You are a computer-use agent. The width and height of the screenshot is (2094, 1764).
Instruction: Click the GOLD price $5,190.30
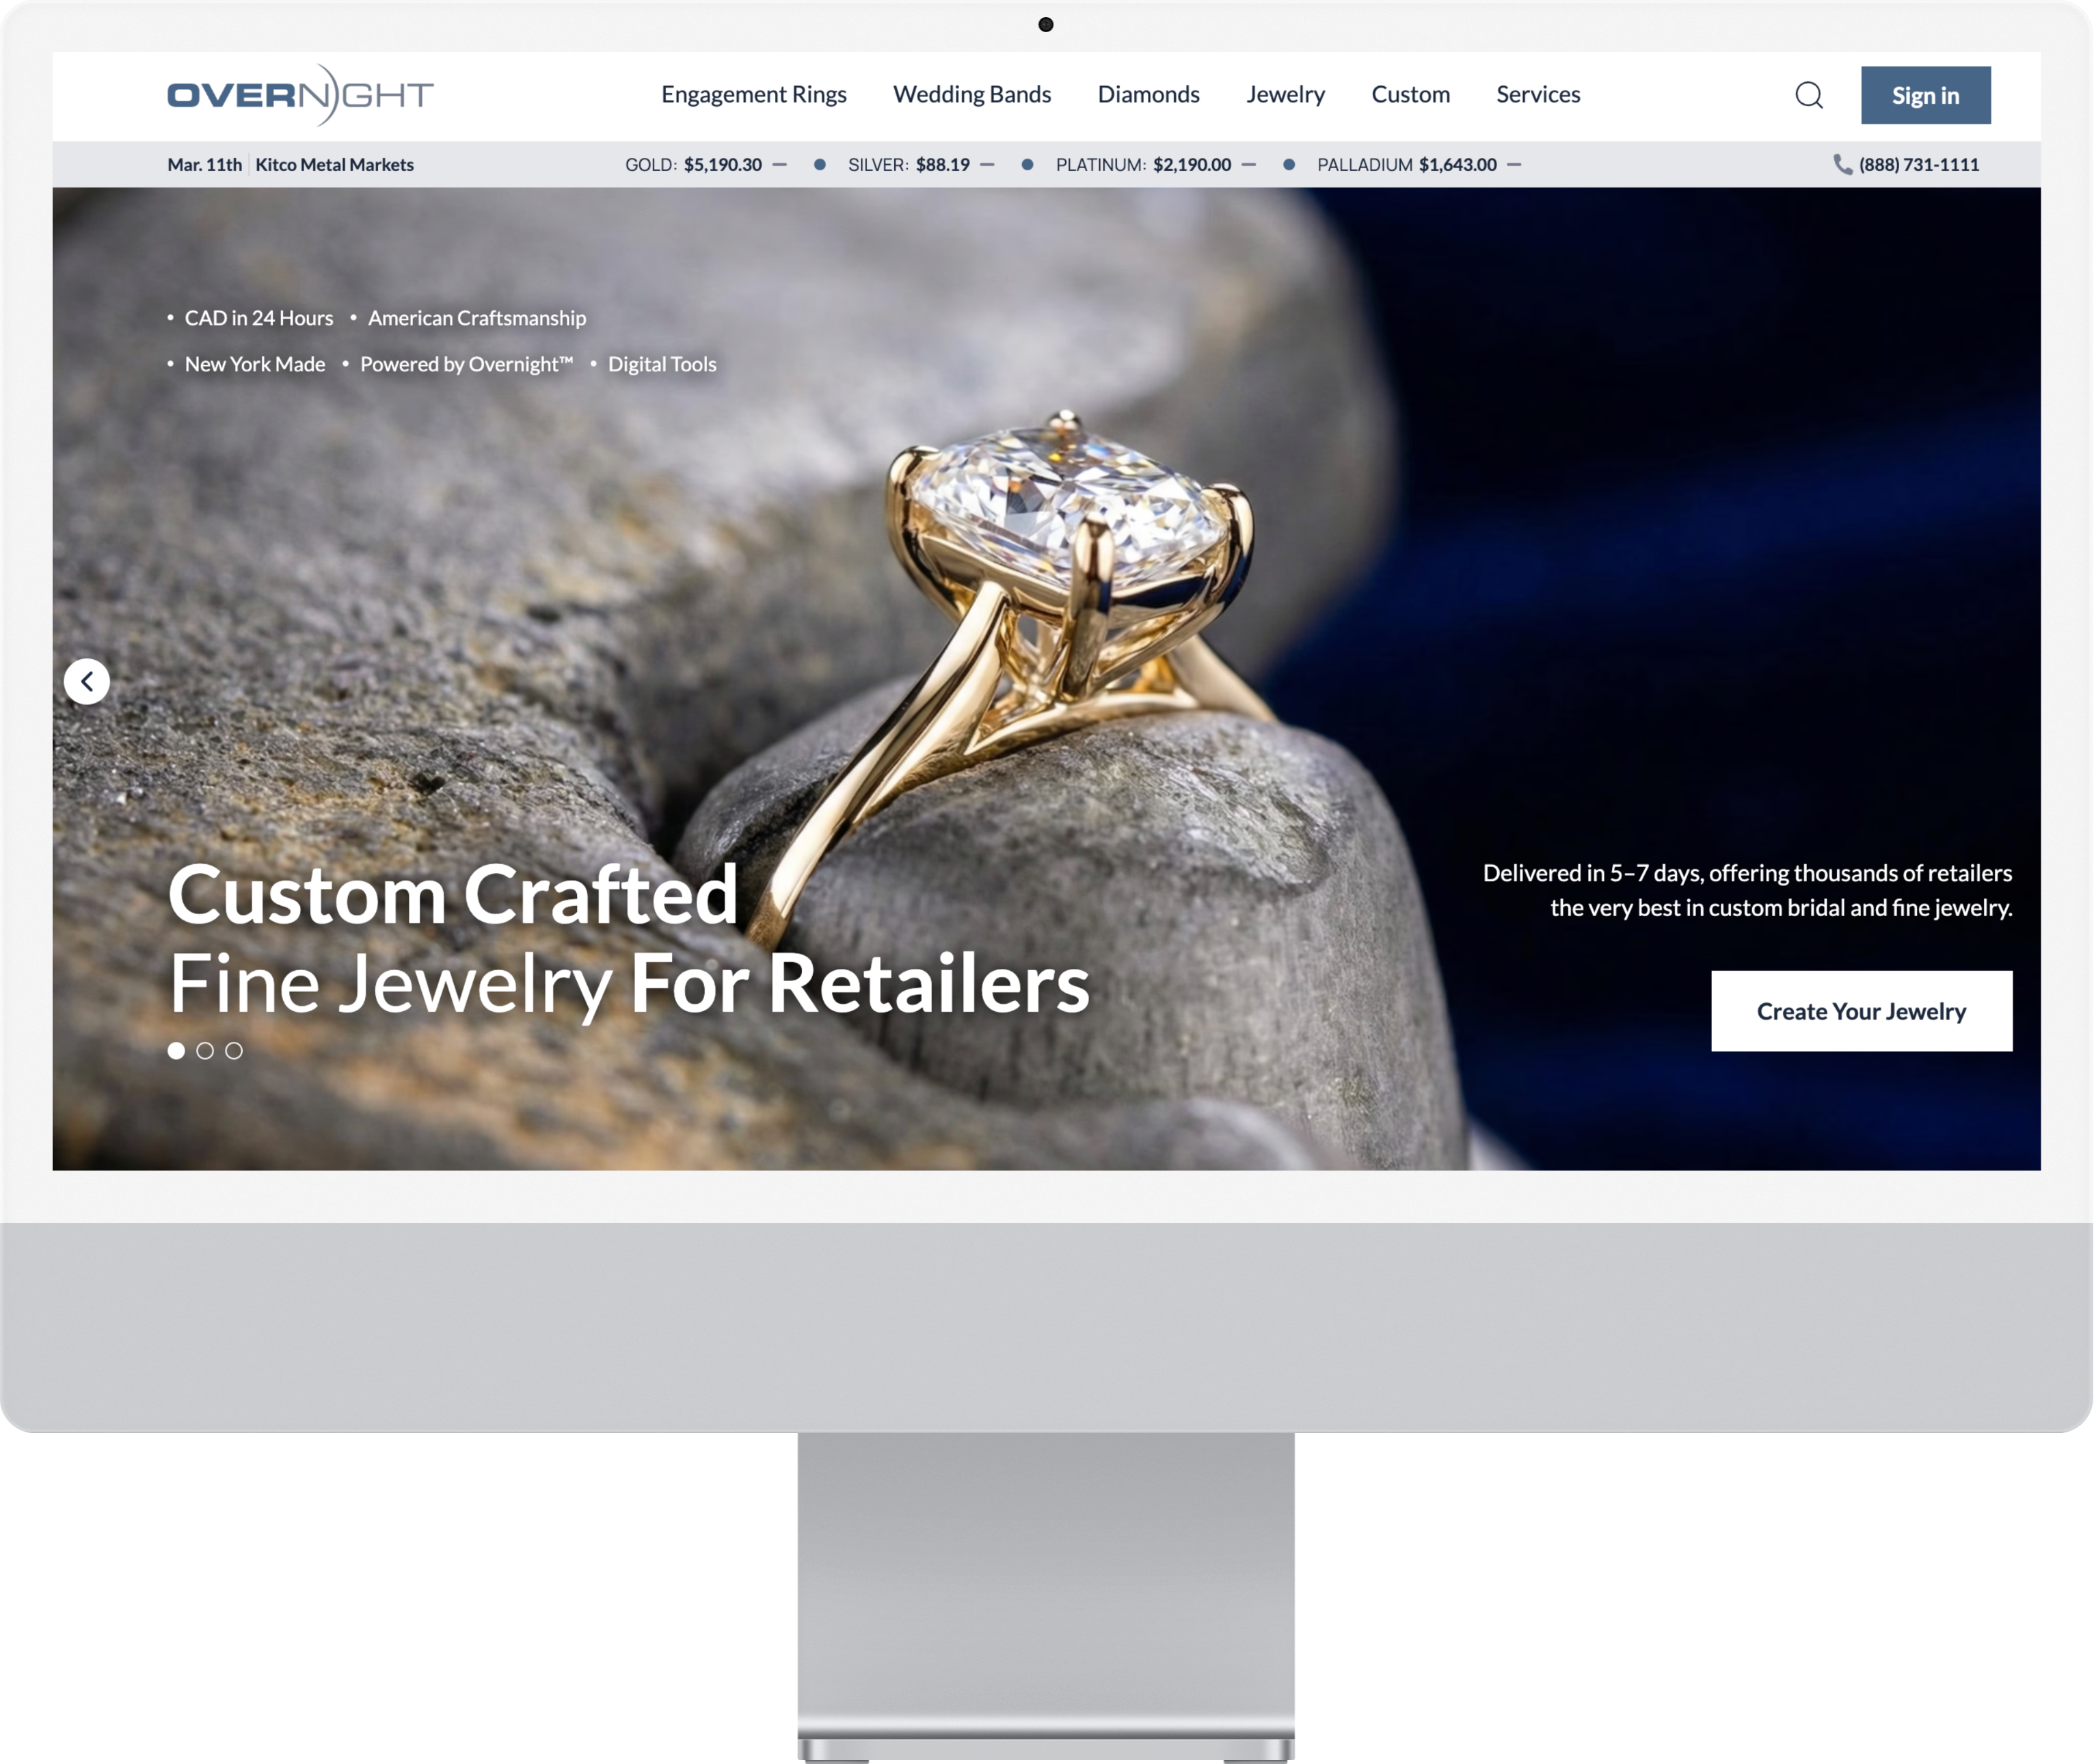[722, 164]
